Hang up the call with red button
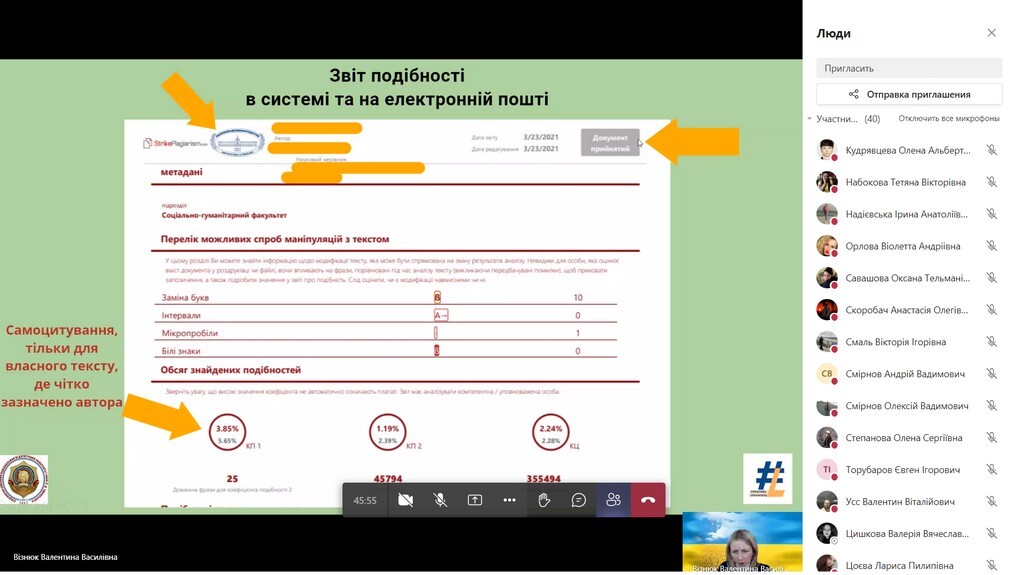This screenshot has width=1024, height=575. coord(648,501)
